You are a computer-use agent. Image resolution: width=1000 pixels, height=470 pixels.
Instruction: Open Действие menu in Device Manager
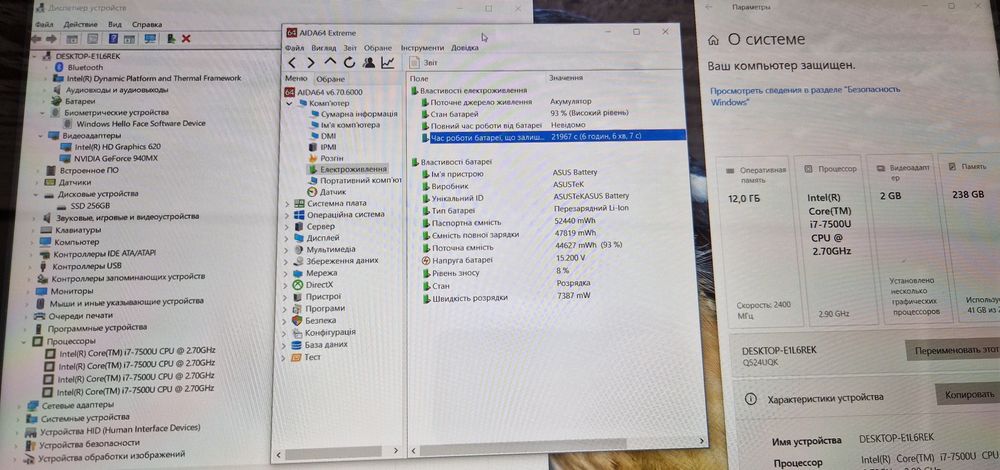pyautogui.click(x=80, y=24)
